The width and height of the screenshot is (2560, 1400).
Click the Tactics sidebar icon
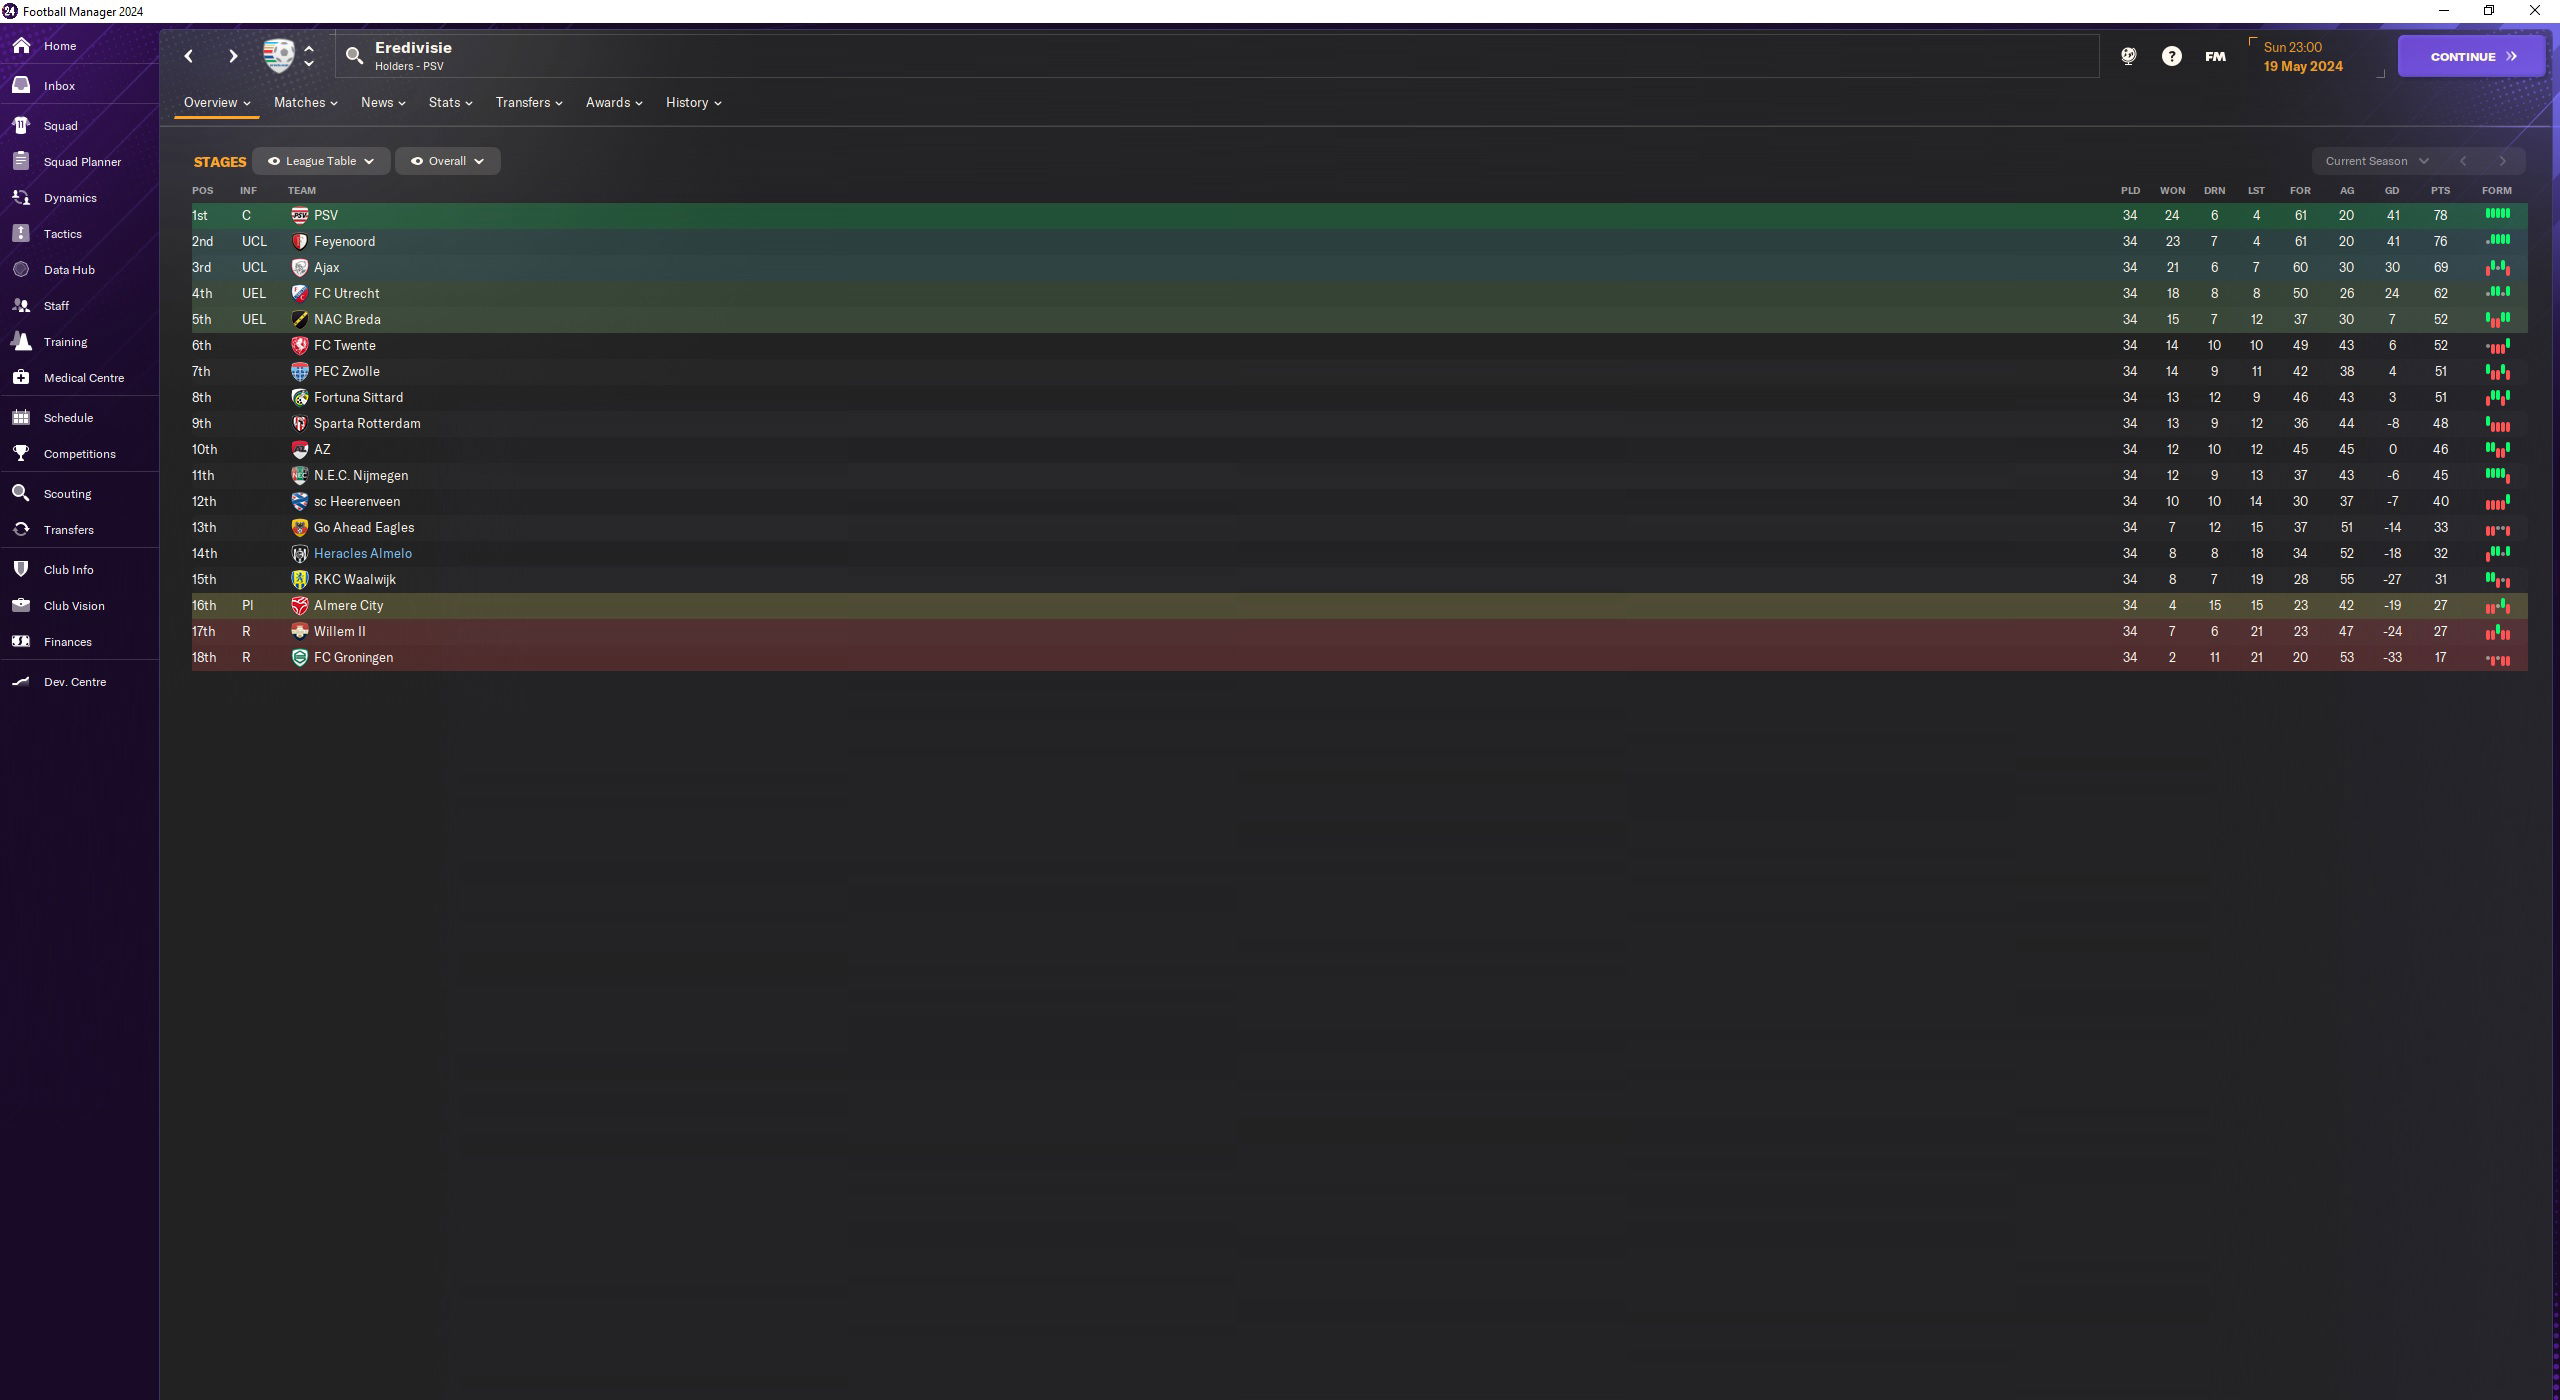[x=22, y=233]
